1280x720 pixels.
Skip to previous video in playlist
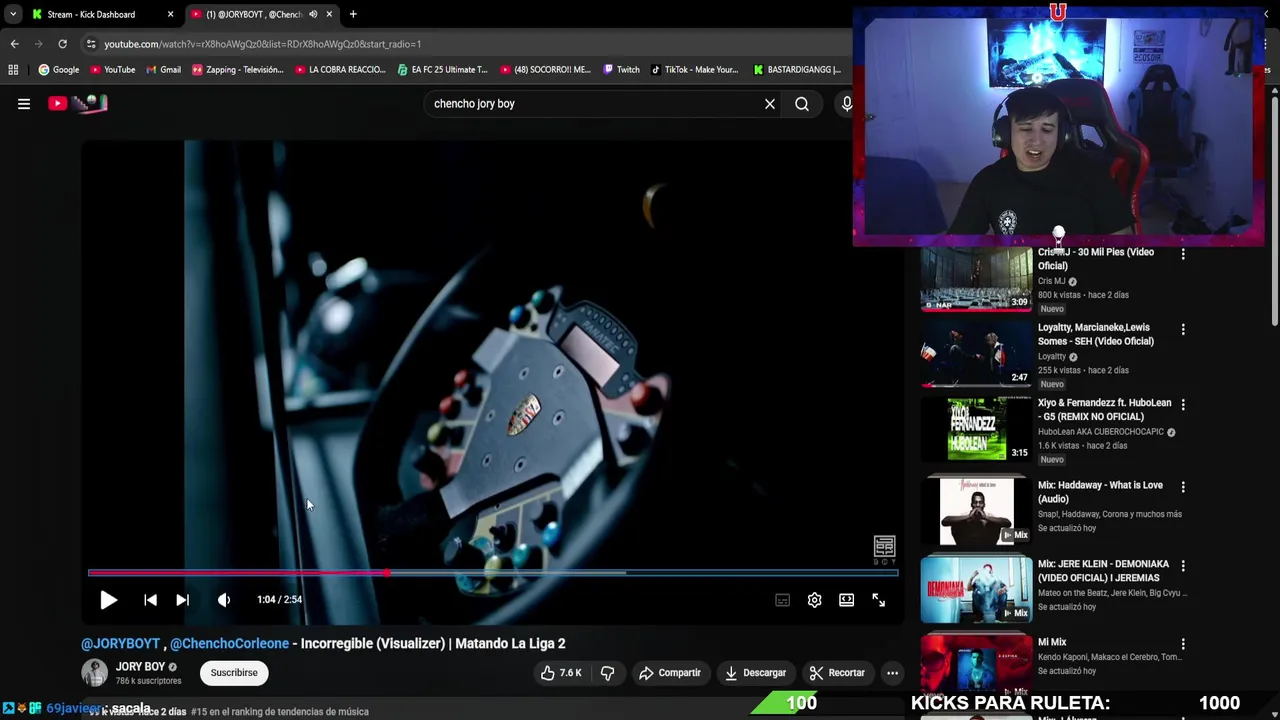[150, 600]
